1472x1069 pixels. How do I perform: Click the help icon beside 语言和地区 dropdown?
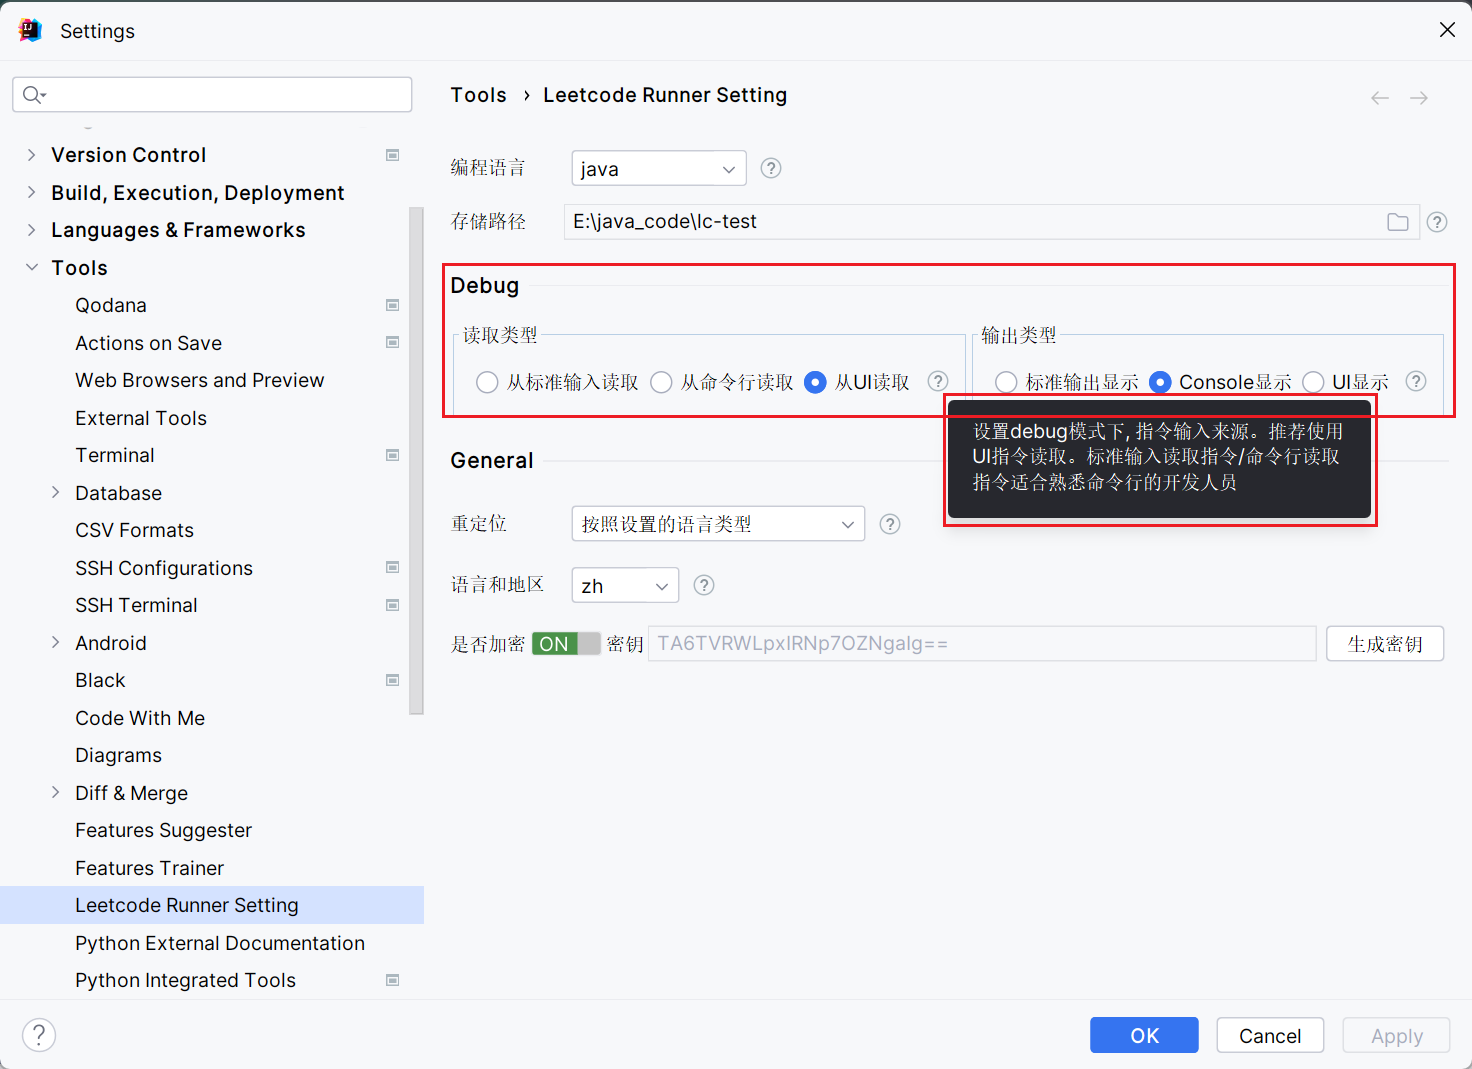(x=704, y=585)
